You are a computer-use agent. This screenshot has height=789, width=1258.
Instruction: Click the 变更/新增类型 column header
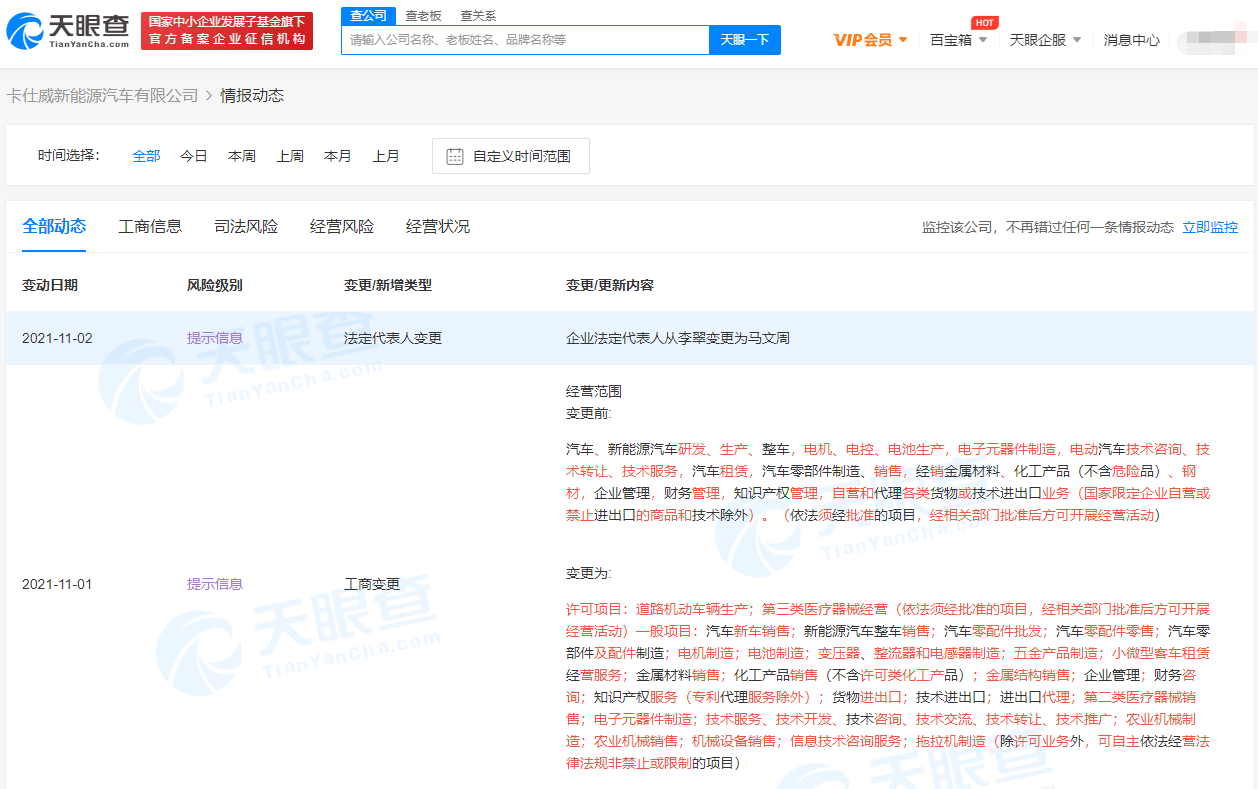point(388,285)
